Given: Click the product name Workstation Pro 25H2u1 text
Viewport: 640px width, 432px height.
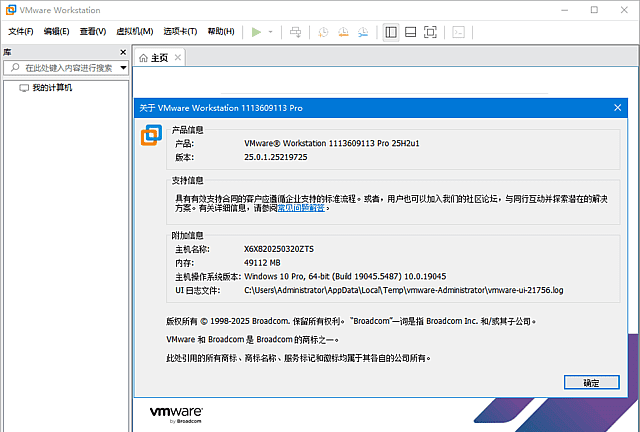Looking at the screenshot, I should point(331,143).
